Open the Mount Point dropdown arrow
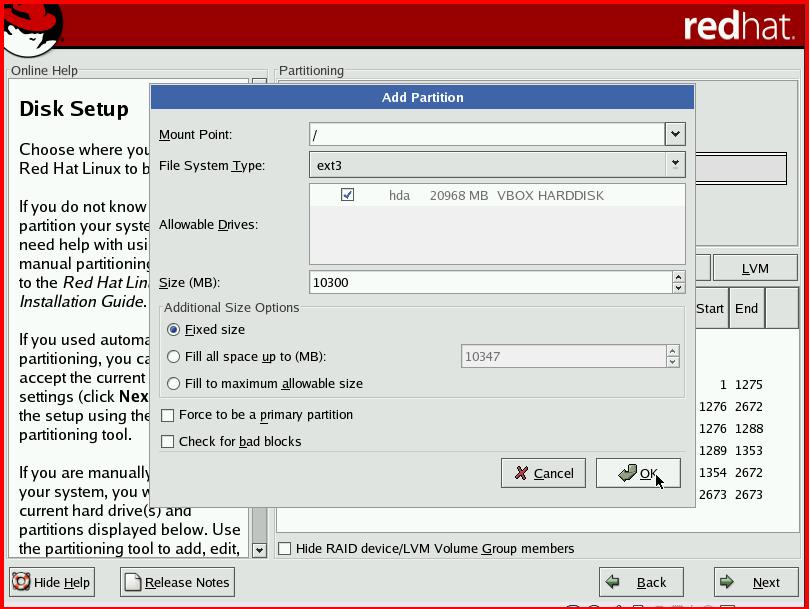The image size is (810, 609). coord(675,134)
